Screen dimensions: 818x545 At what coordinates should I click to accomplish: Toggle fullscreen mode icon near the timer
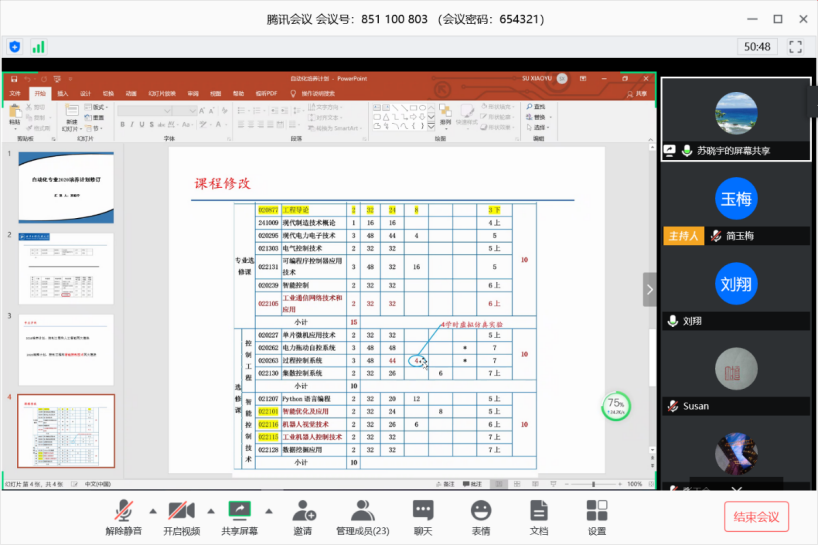coord(796,46)
